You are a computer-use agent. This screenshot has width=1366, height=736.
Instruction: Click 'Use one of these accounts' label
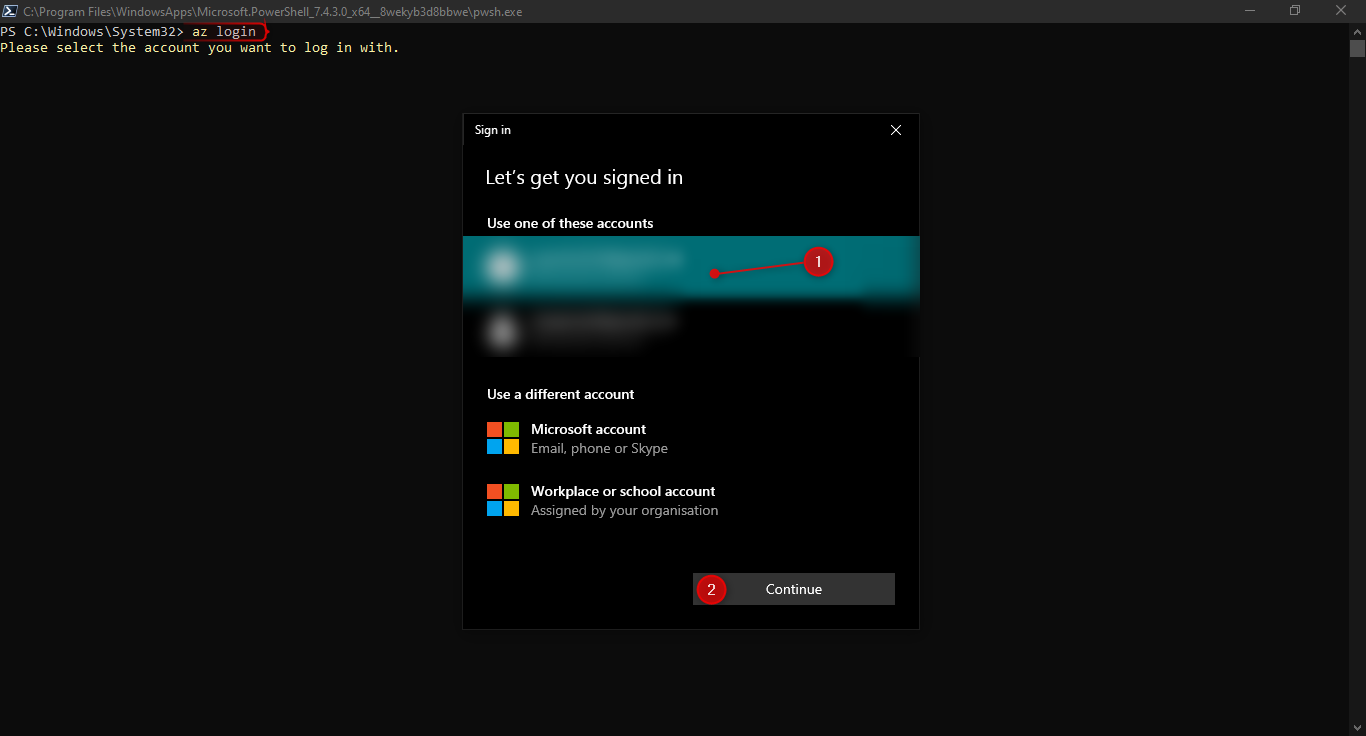click(x=570, y=223)
